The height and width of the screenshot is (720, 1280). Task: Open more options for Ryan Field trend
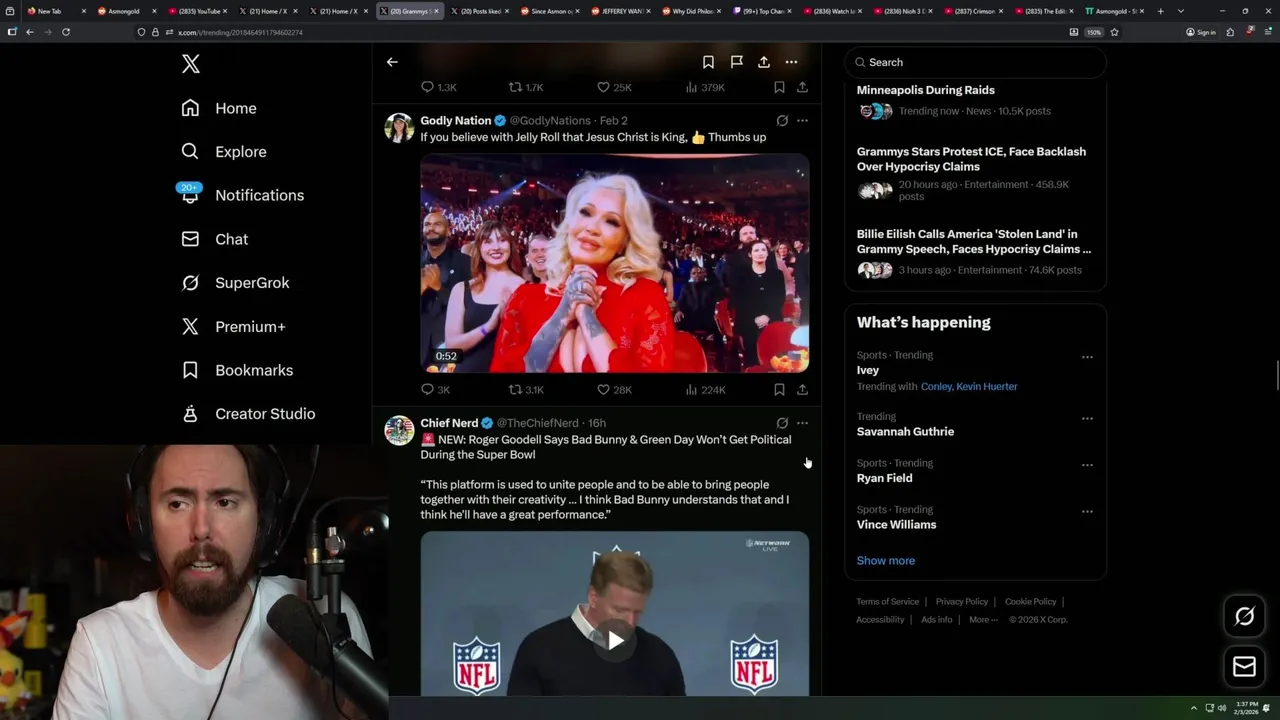(1087, 465)
